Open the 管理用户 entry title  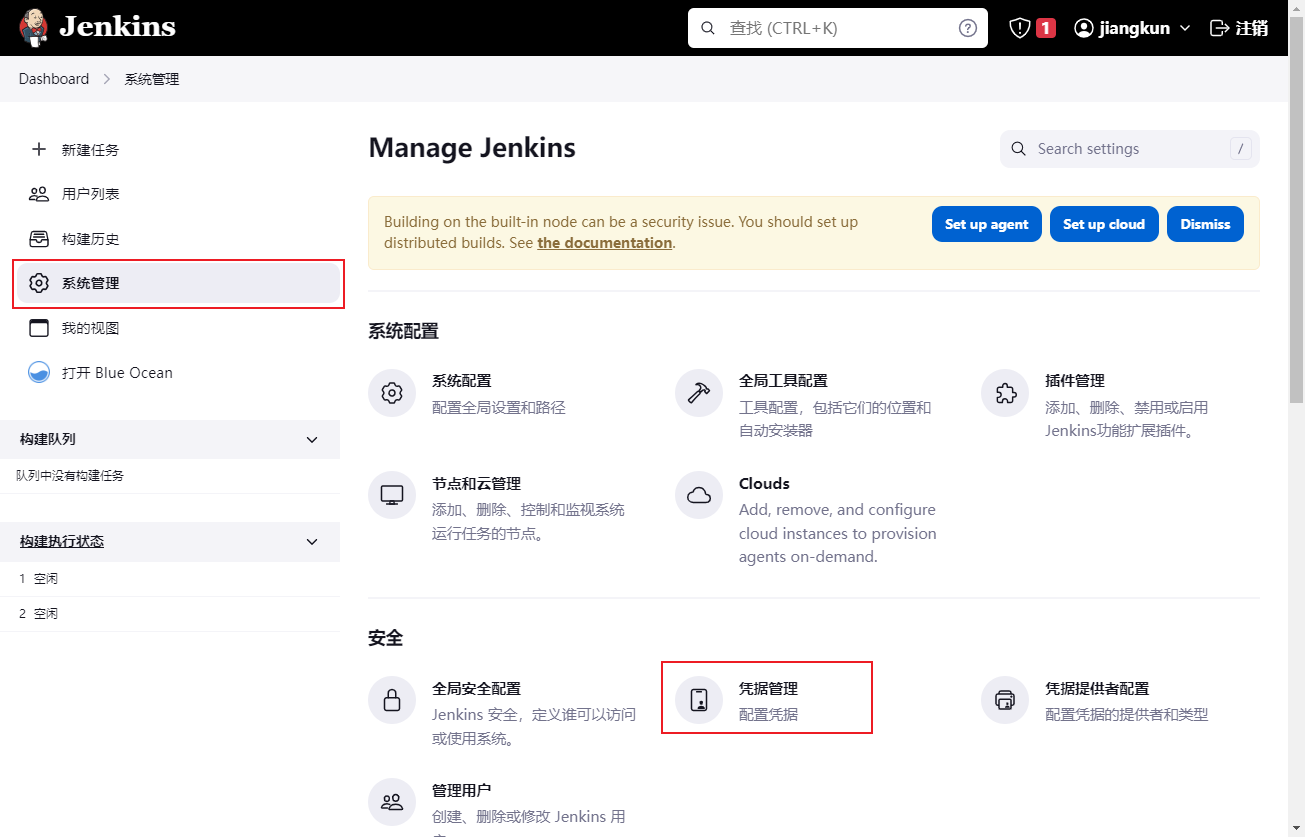point(462,790)
